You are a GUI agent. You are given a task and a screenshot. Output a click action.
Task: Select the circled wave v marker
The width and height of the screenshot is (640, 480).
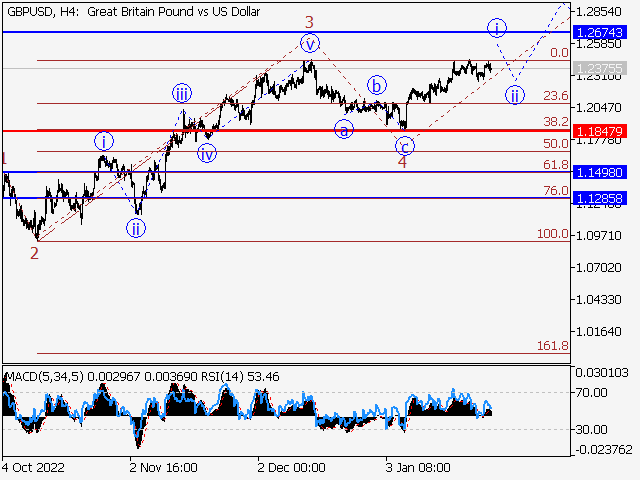tap(310, 43)
